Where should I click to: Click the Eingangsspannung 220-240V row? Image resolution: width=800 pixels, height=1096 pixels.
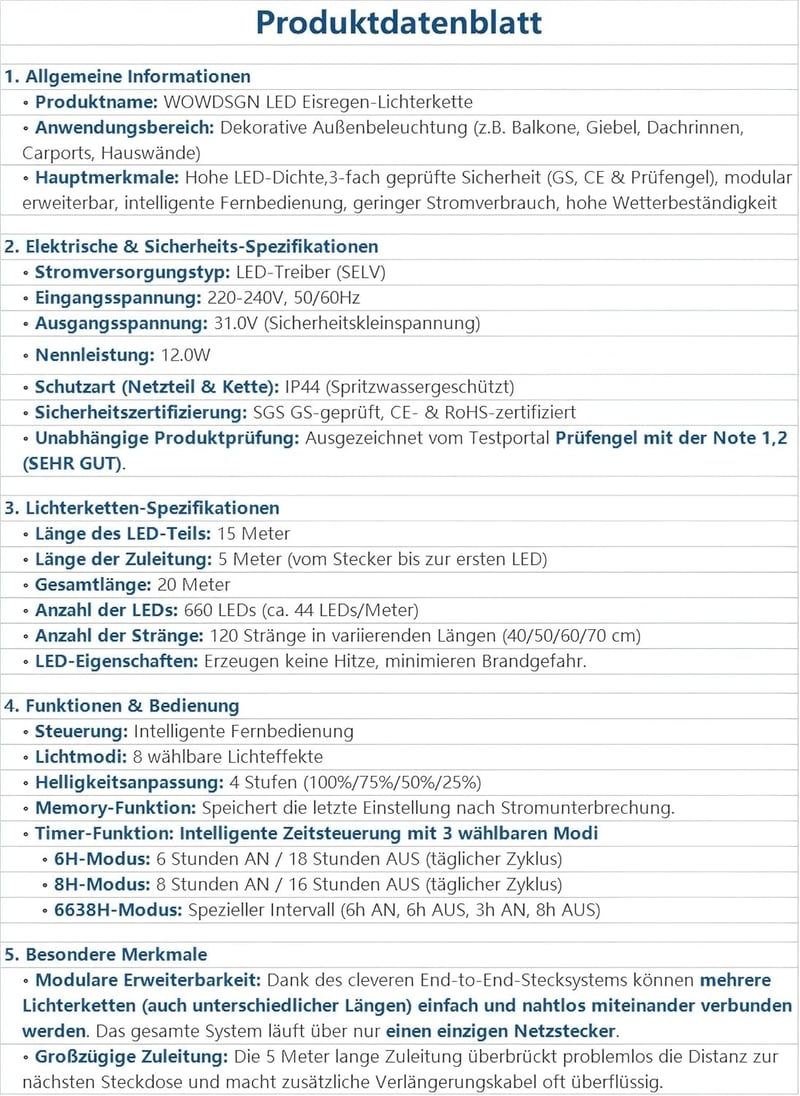tap(400, 298)
